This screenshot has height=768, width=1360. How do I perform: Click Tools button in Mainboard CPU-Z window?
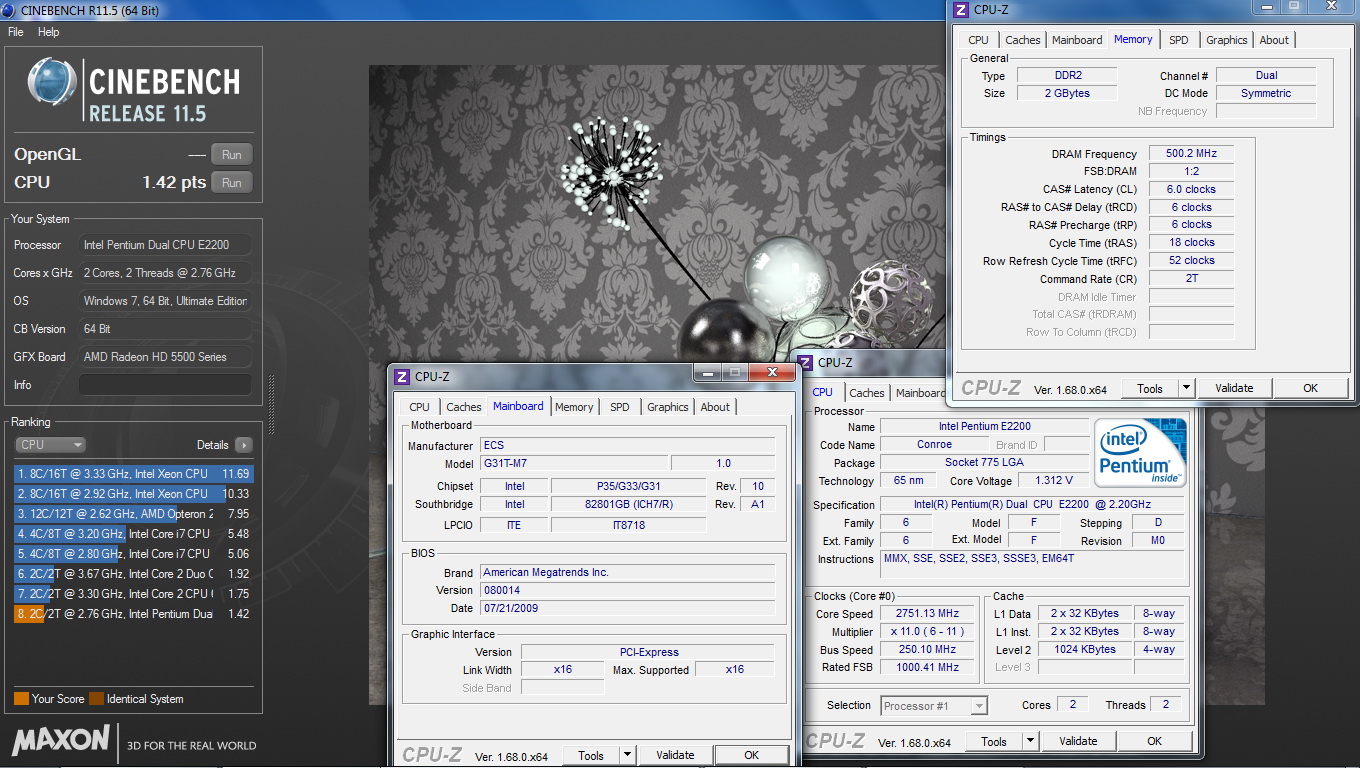pos(591,755)
